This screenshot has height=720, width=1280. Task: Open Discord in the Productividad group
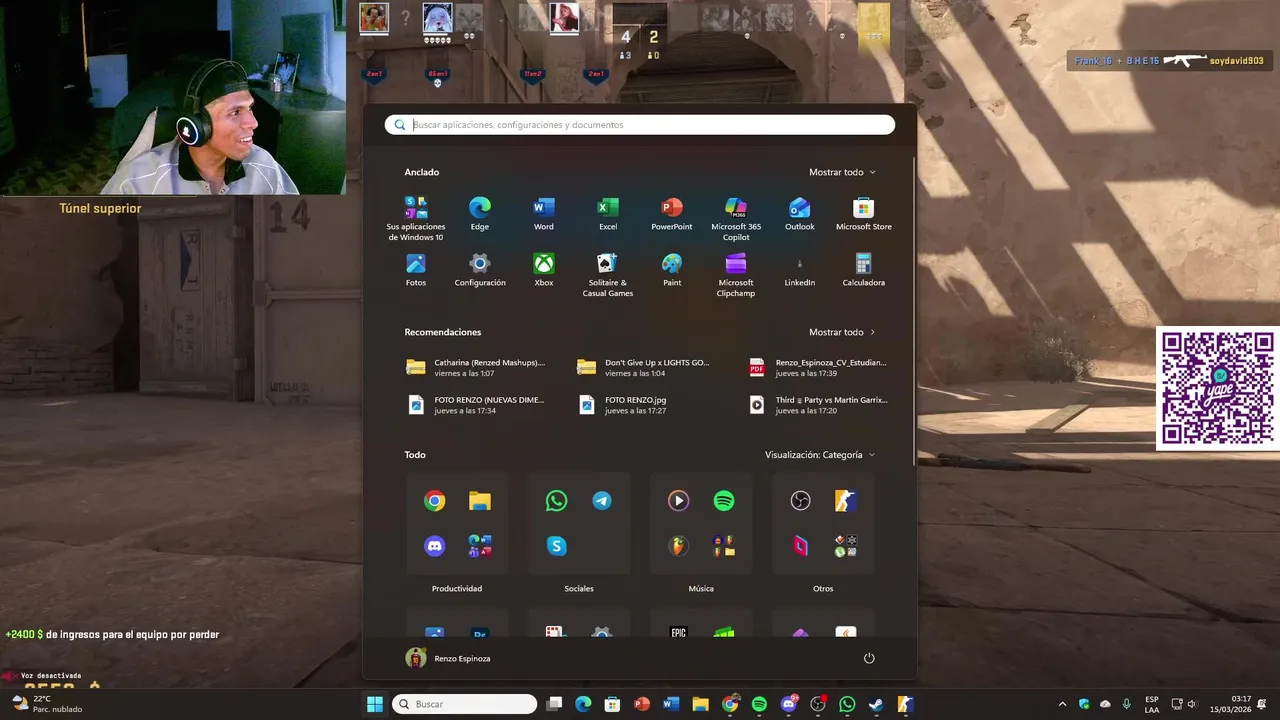pos(434,546)
